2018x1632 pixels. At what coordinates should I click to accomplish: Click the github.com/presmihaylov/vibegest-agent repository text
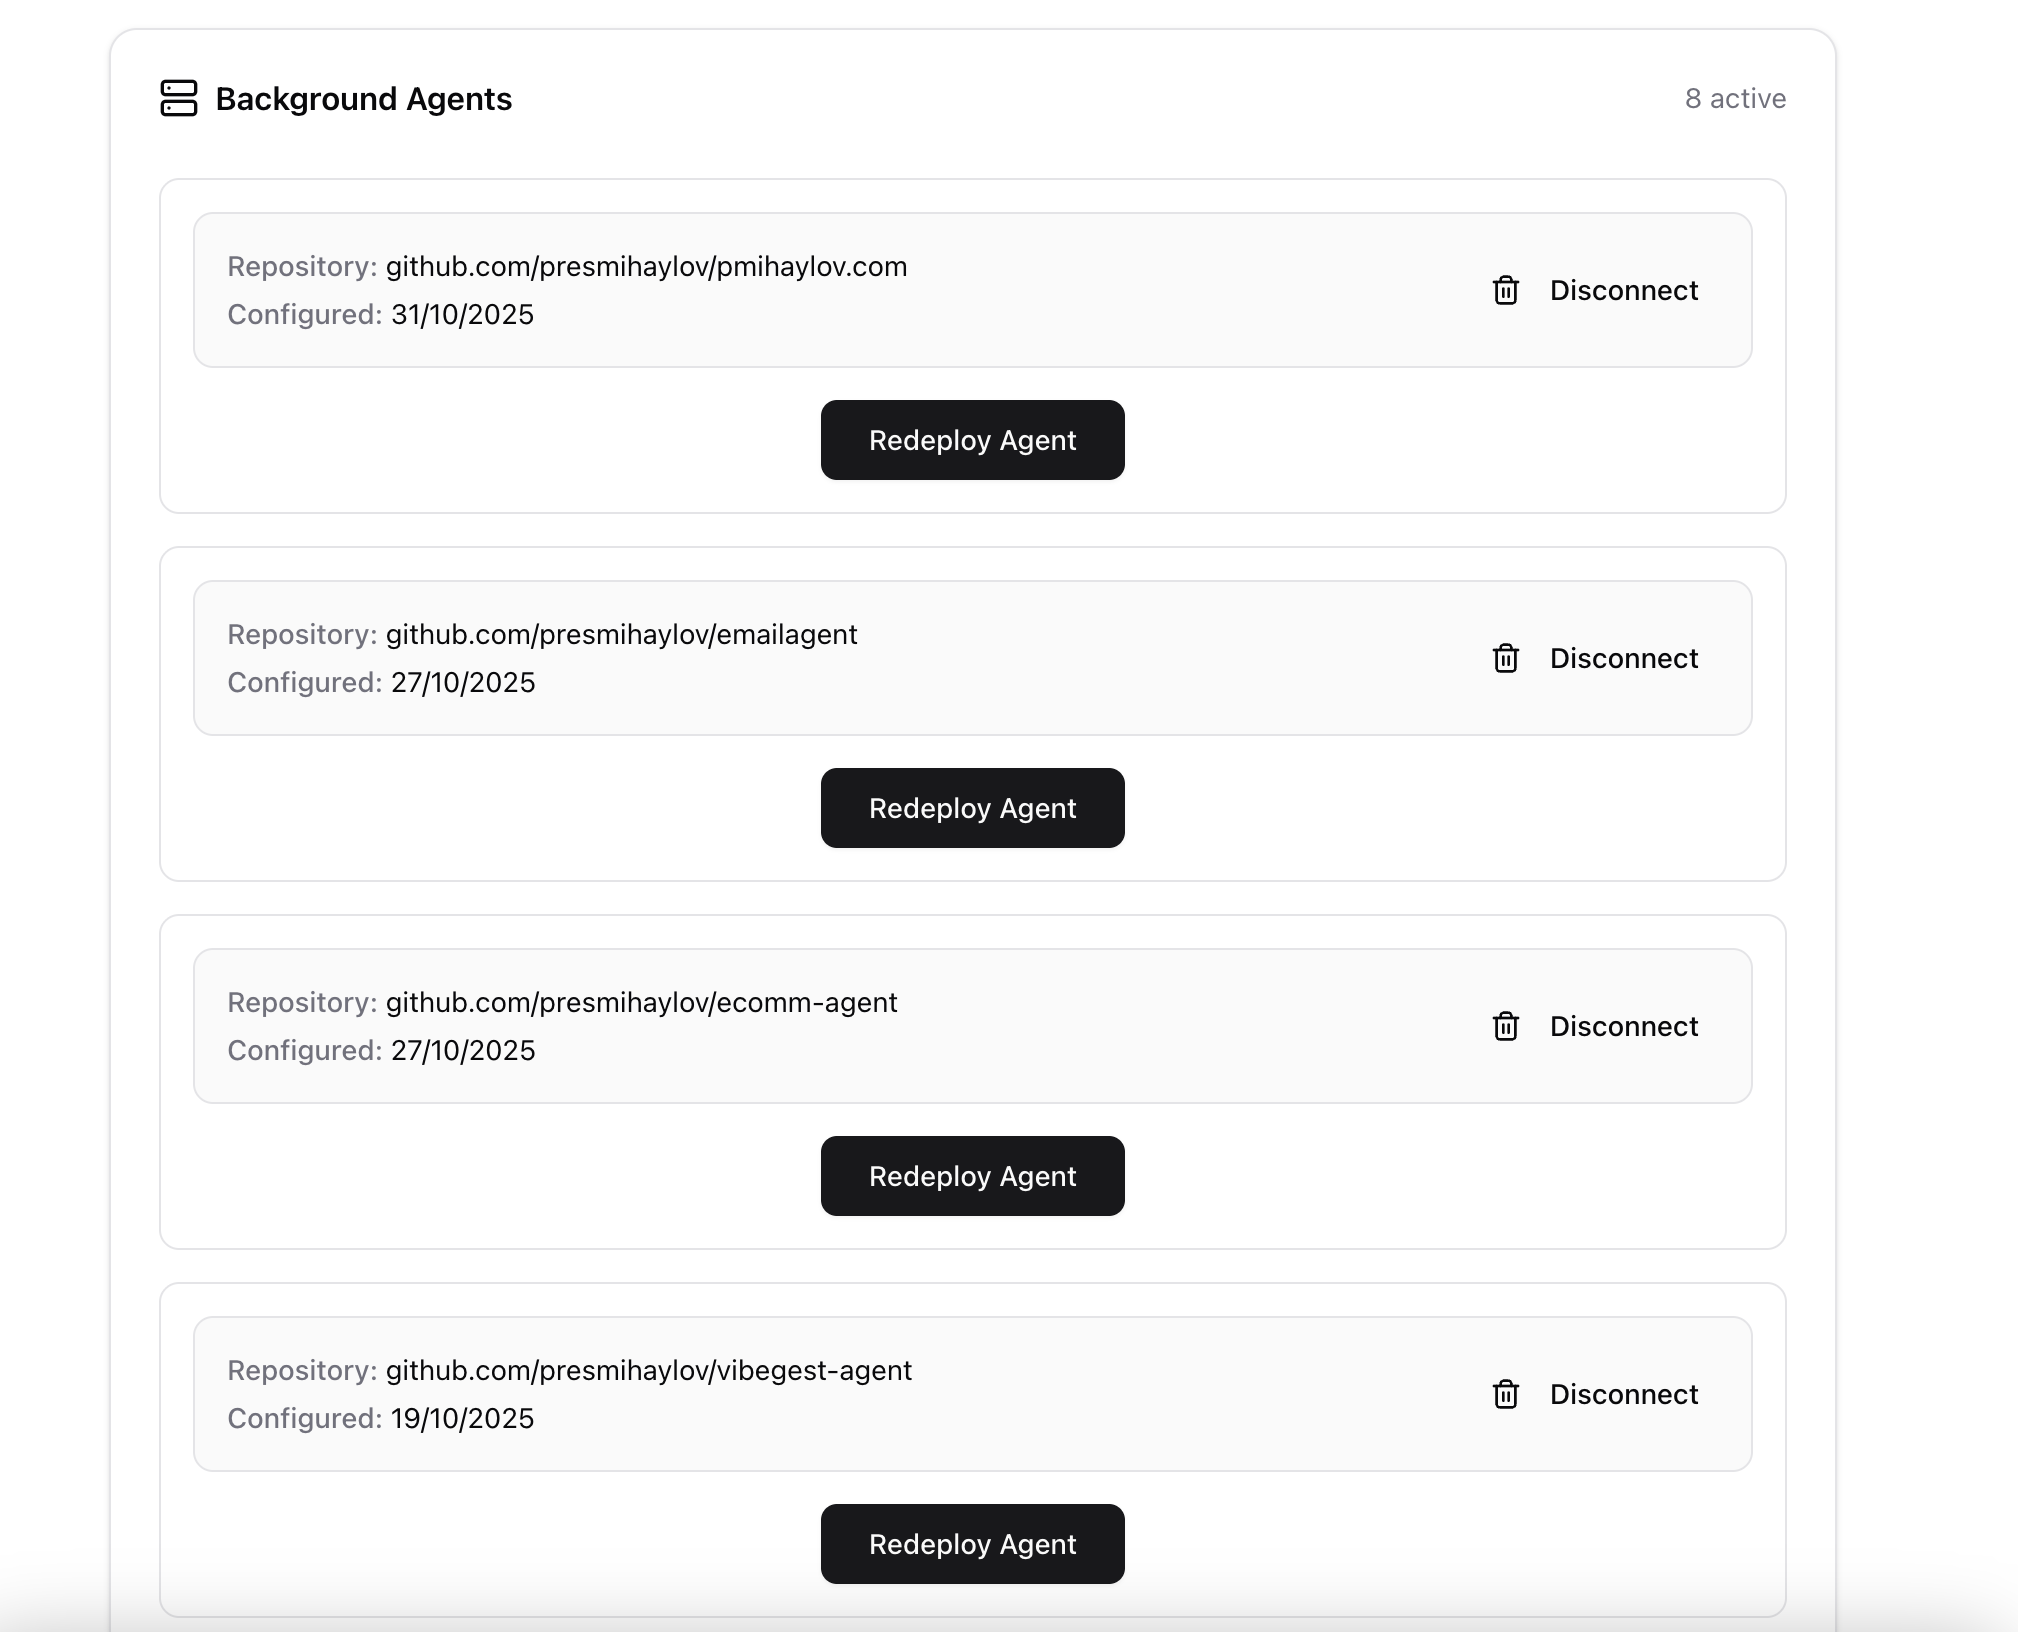tap(648, 1371)
